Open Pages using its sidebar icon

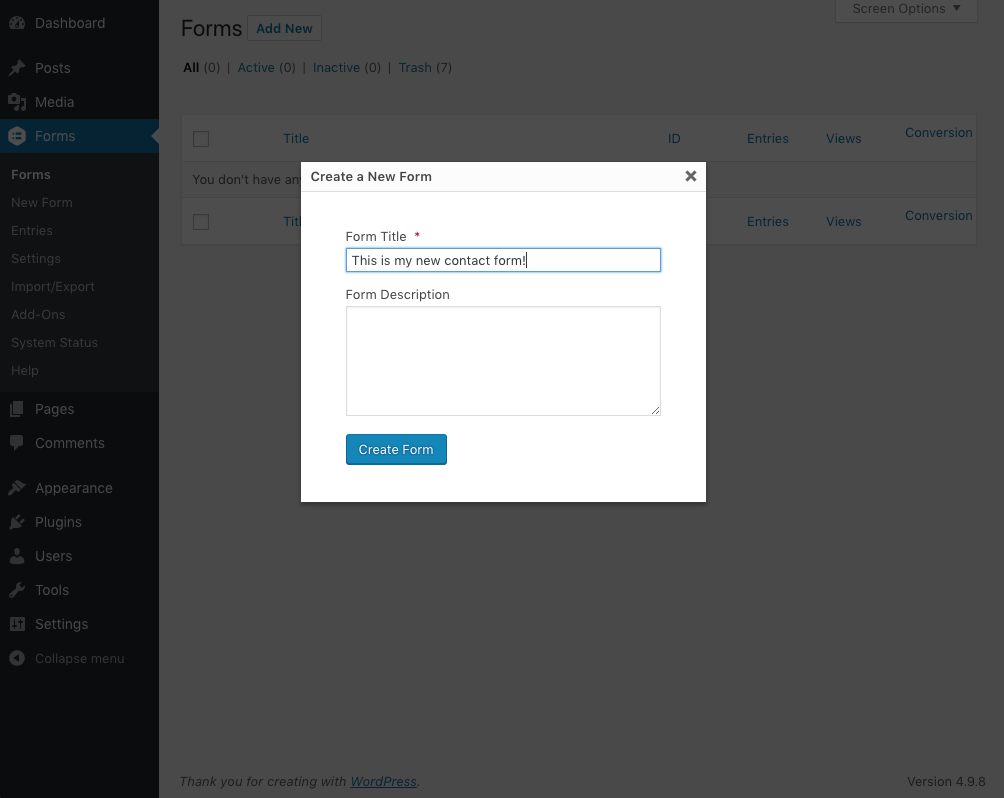tap(17, 408)
